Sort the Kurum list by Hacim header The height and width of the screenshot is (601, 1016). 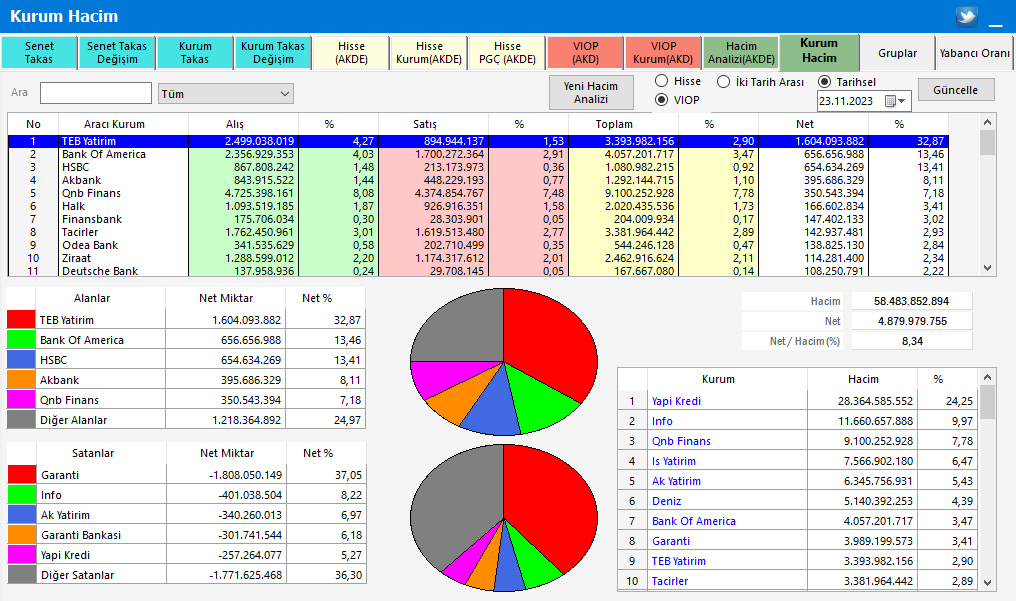click(x=863, y=380)
